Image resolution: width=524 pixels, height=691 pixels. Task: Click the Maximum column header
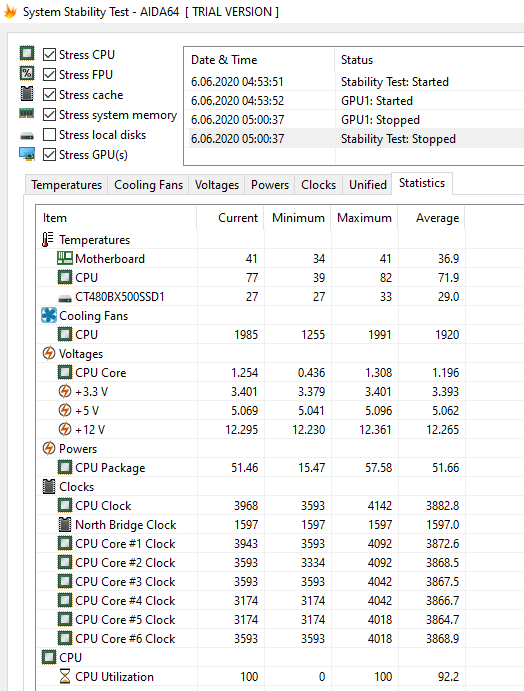[x=364, y=218]
